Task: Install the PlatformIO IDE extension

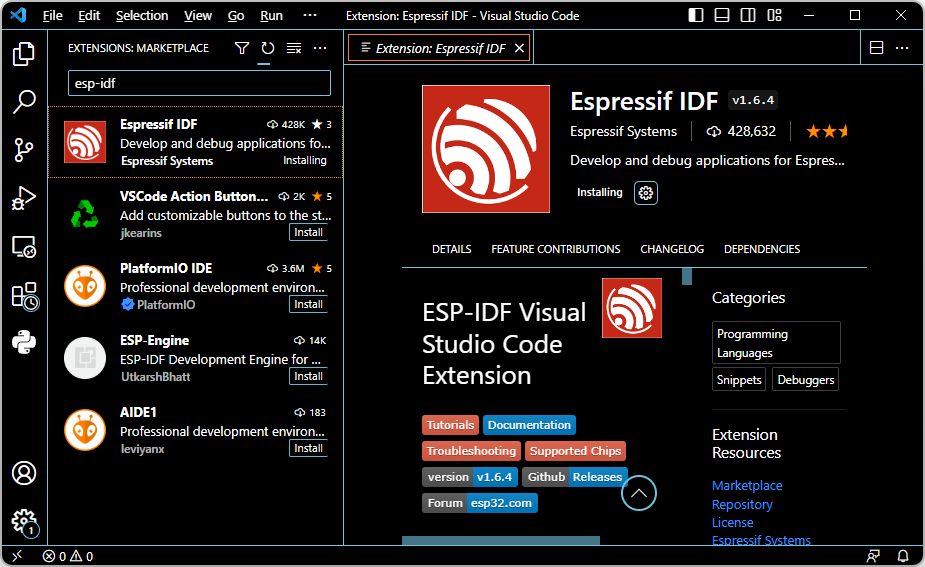Action: coord(309,304)
